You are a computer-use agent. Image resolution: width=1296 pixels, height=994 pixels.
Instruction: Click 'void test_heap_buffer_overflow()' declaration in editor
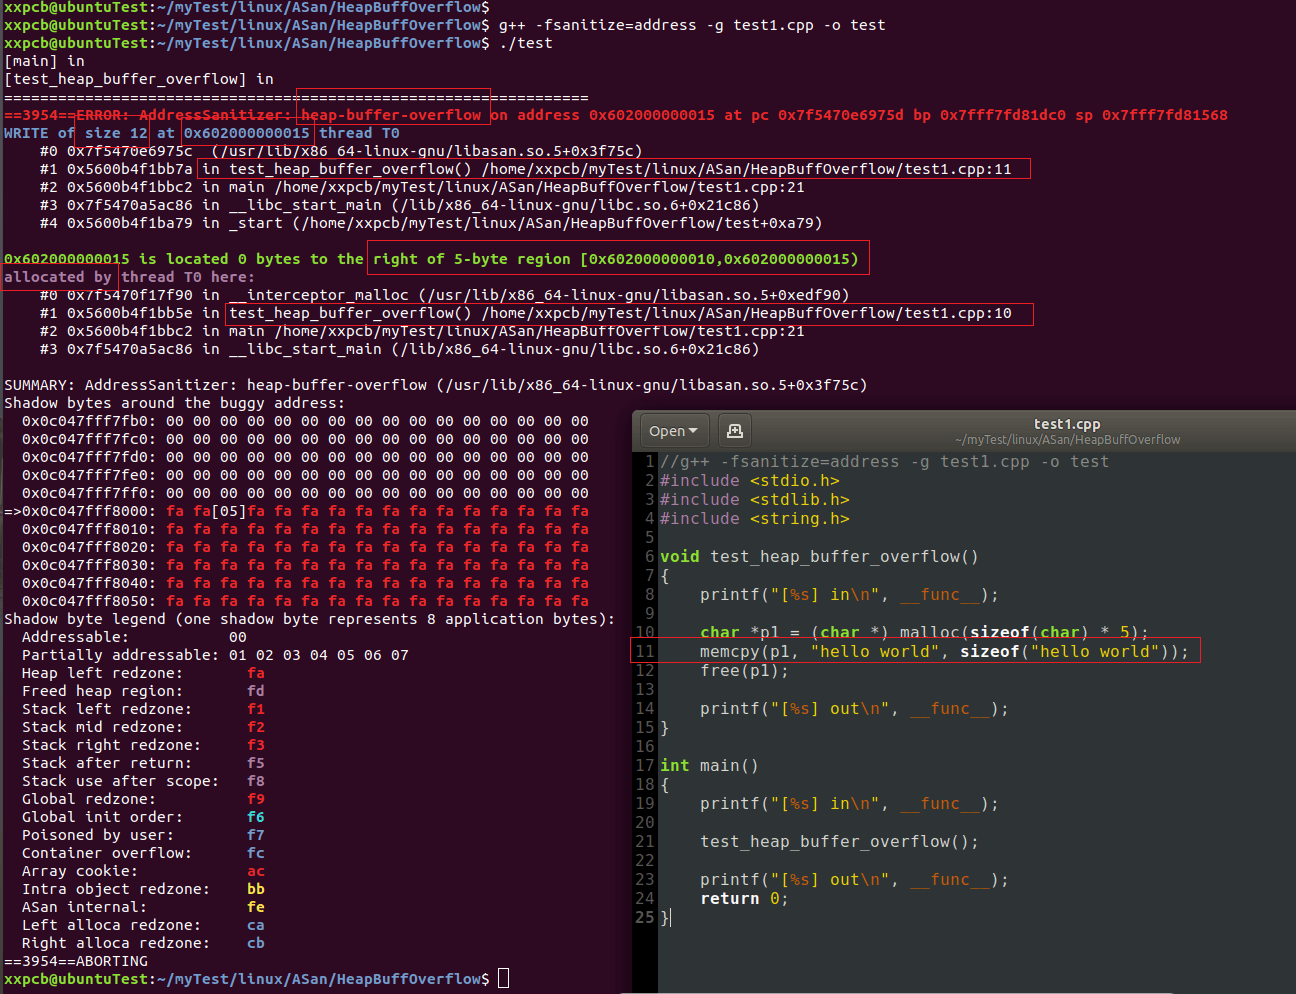tap(819, 557)
